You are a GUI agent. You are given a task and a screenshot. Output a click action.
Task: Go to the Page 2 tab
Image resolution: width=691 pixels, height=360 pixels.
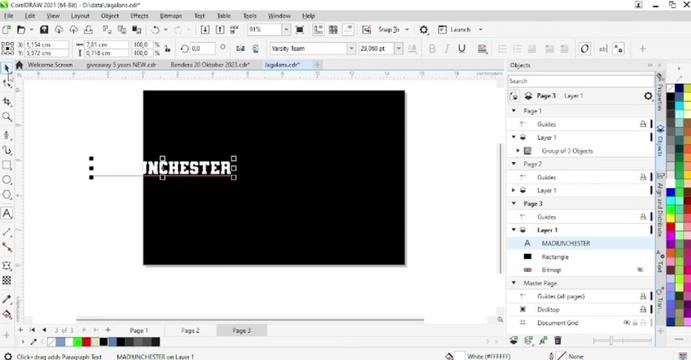(190, 330)
